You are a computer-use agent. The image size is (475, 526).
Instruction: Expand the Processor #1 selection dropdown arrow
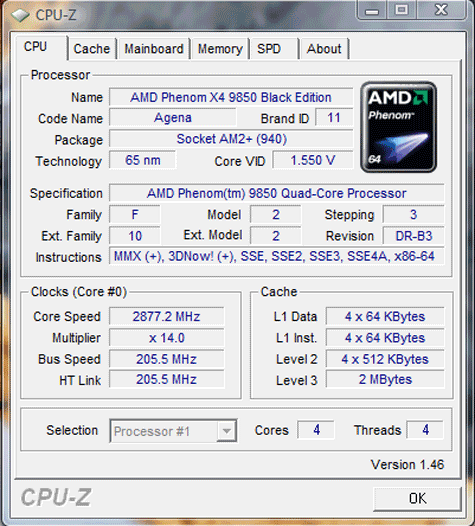pos(226,431)
